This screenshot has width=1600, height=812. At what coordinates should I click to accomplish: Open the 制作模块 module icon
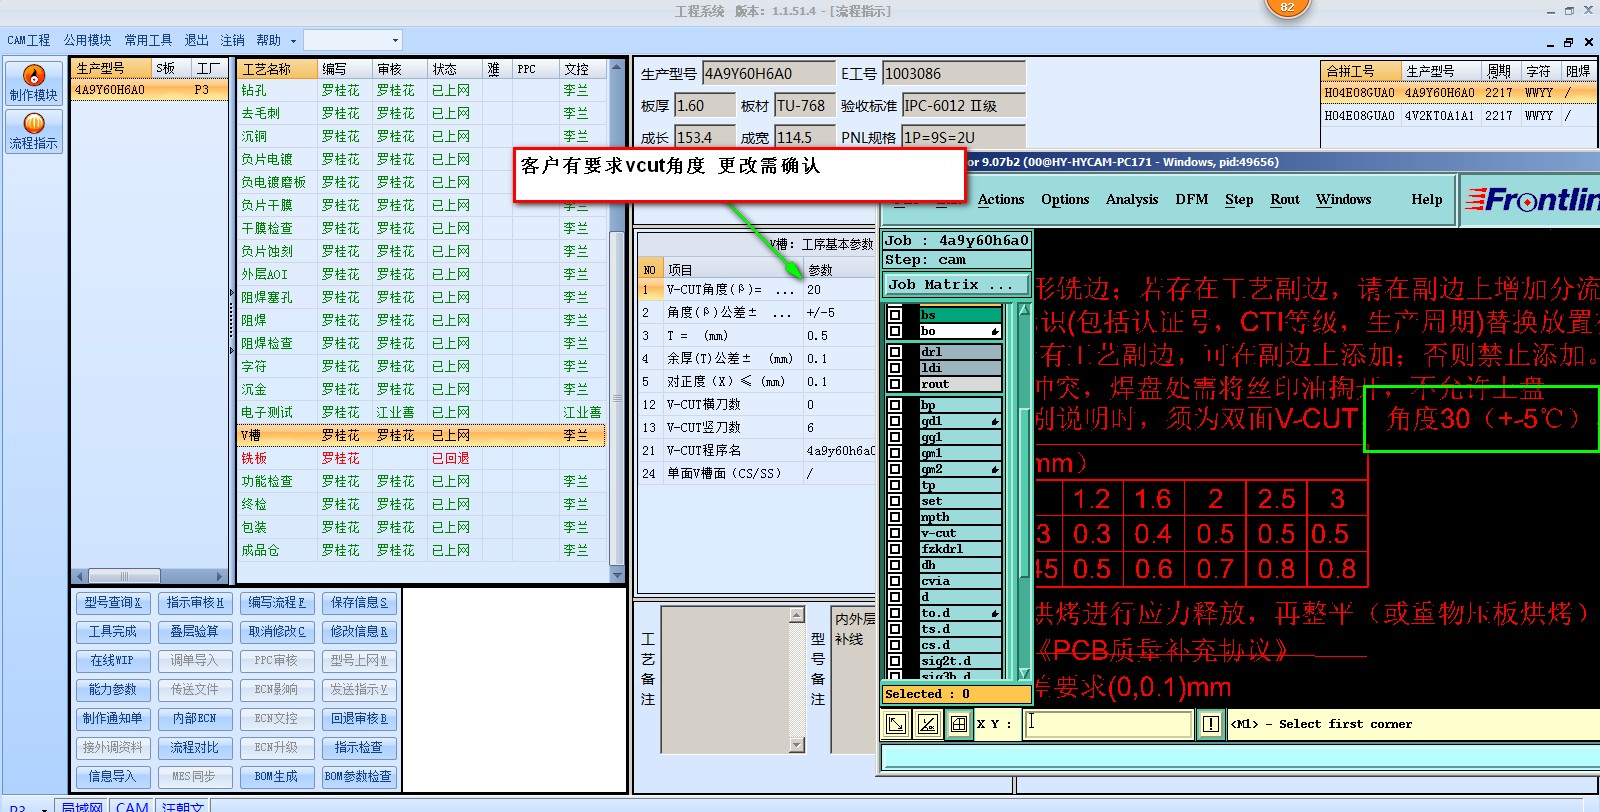[33, 82]
